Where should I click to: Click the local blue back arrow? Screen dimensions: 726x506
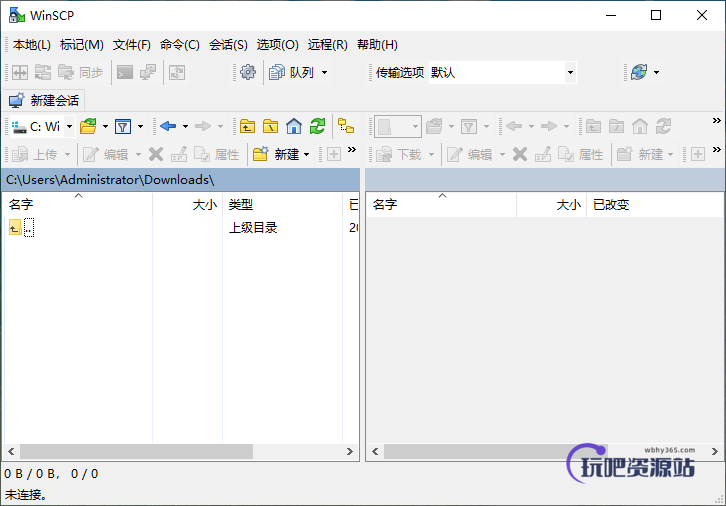tap(168, 126)
